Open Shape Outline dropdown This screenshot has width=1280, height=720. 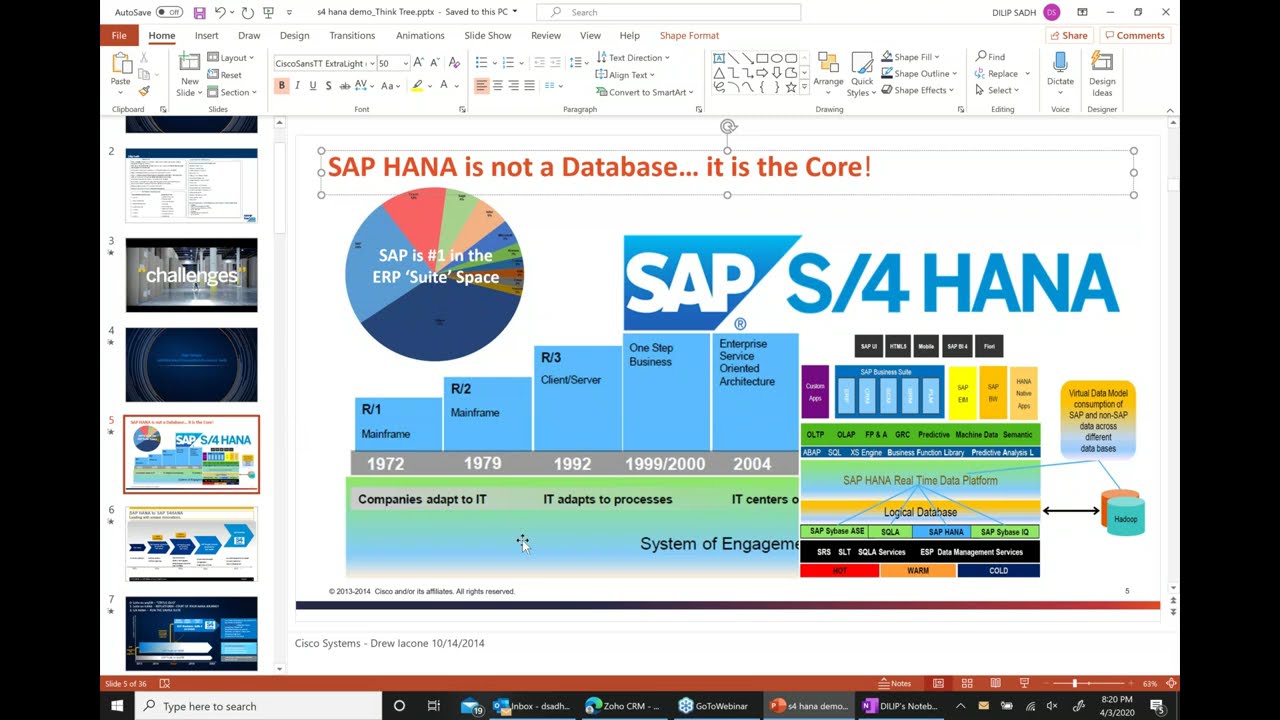point(918,73)
